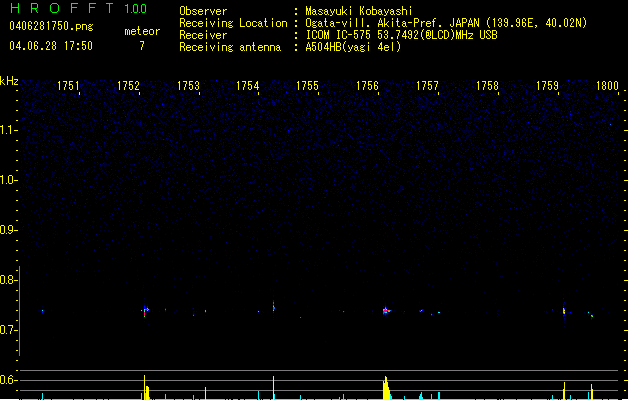The width and height of the screenshot is (629, 400).
Task: Click the 1751 time axis label
Action: 68,86
